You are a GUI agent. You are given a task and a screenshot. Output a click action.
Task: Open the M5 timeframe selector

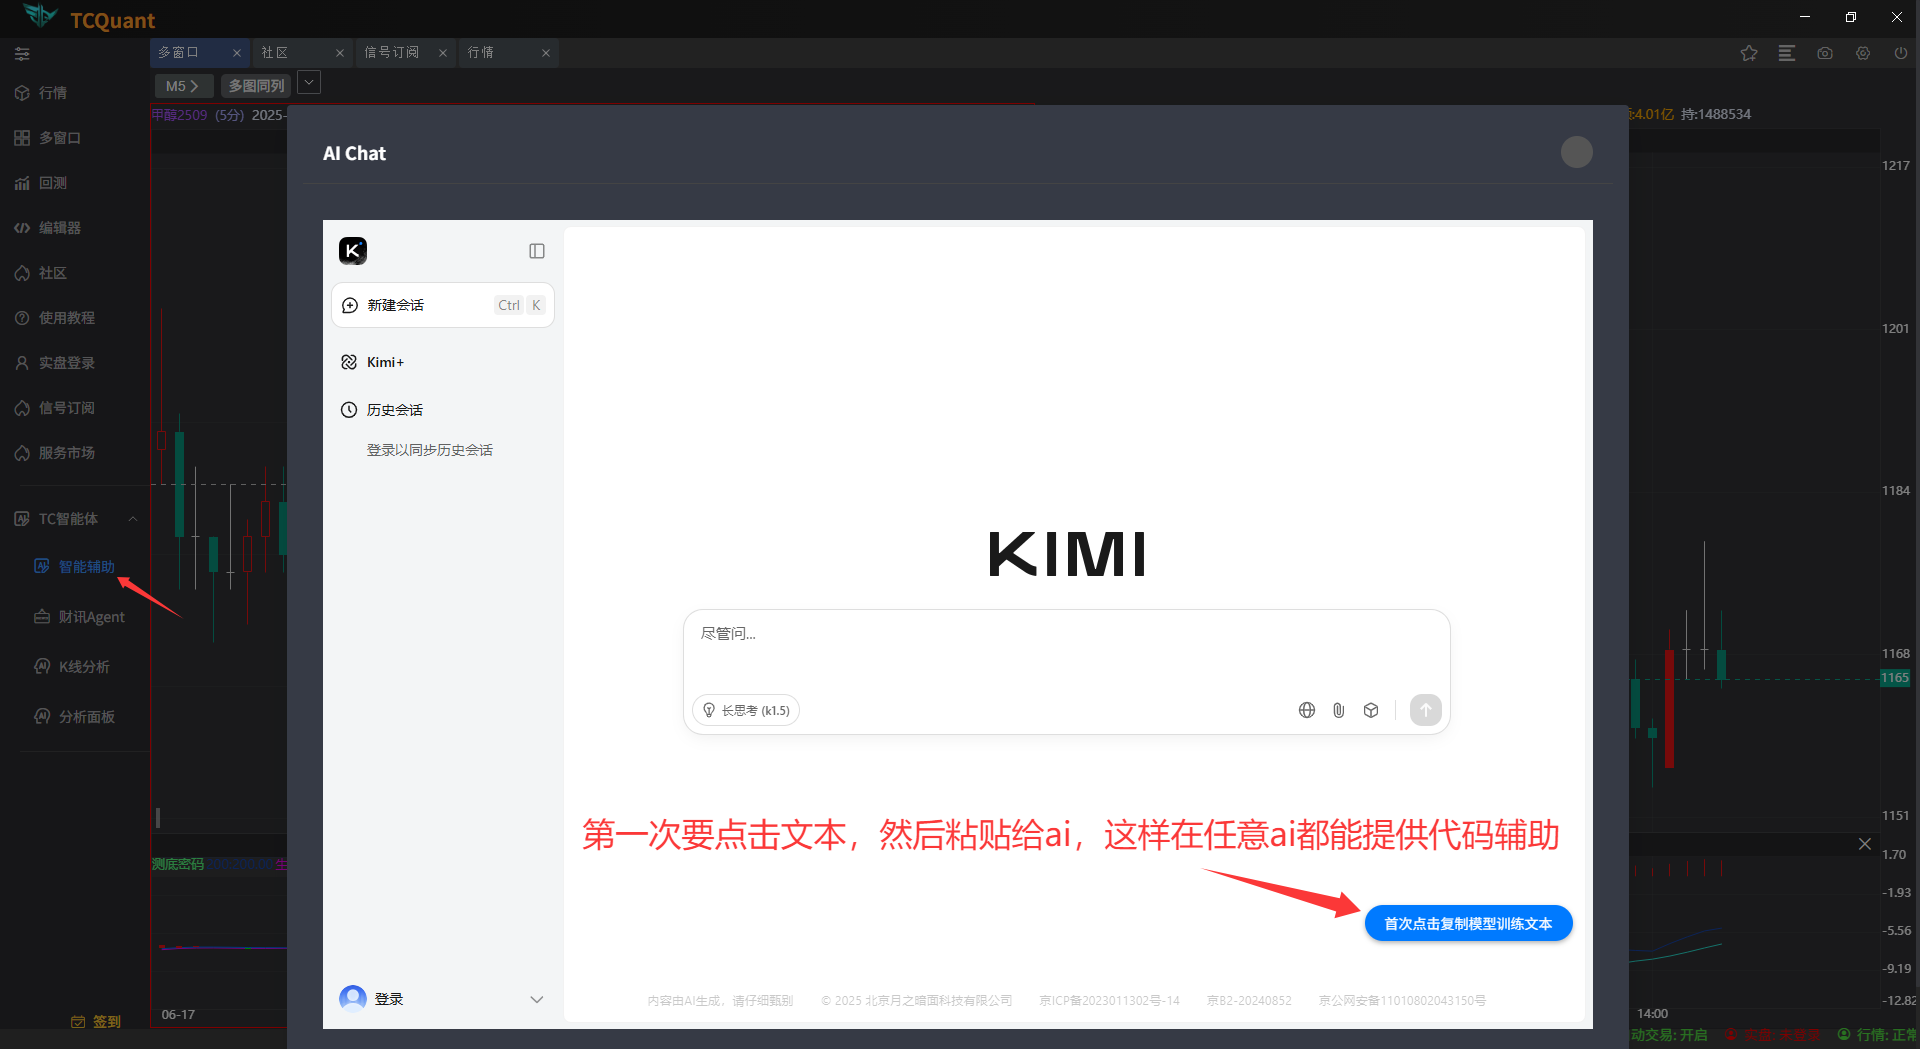coord(183,86)
